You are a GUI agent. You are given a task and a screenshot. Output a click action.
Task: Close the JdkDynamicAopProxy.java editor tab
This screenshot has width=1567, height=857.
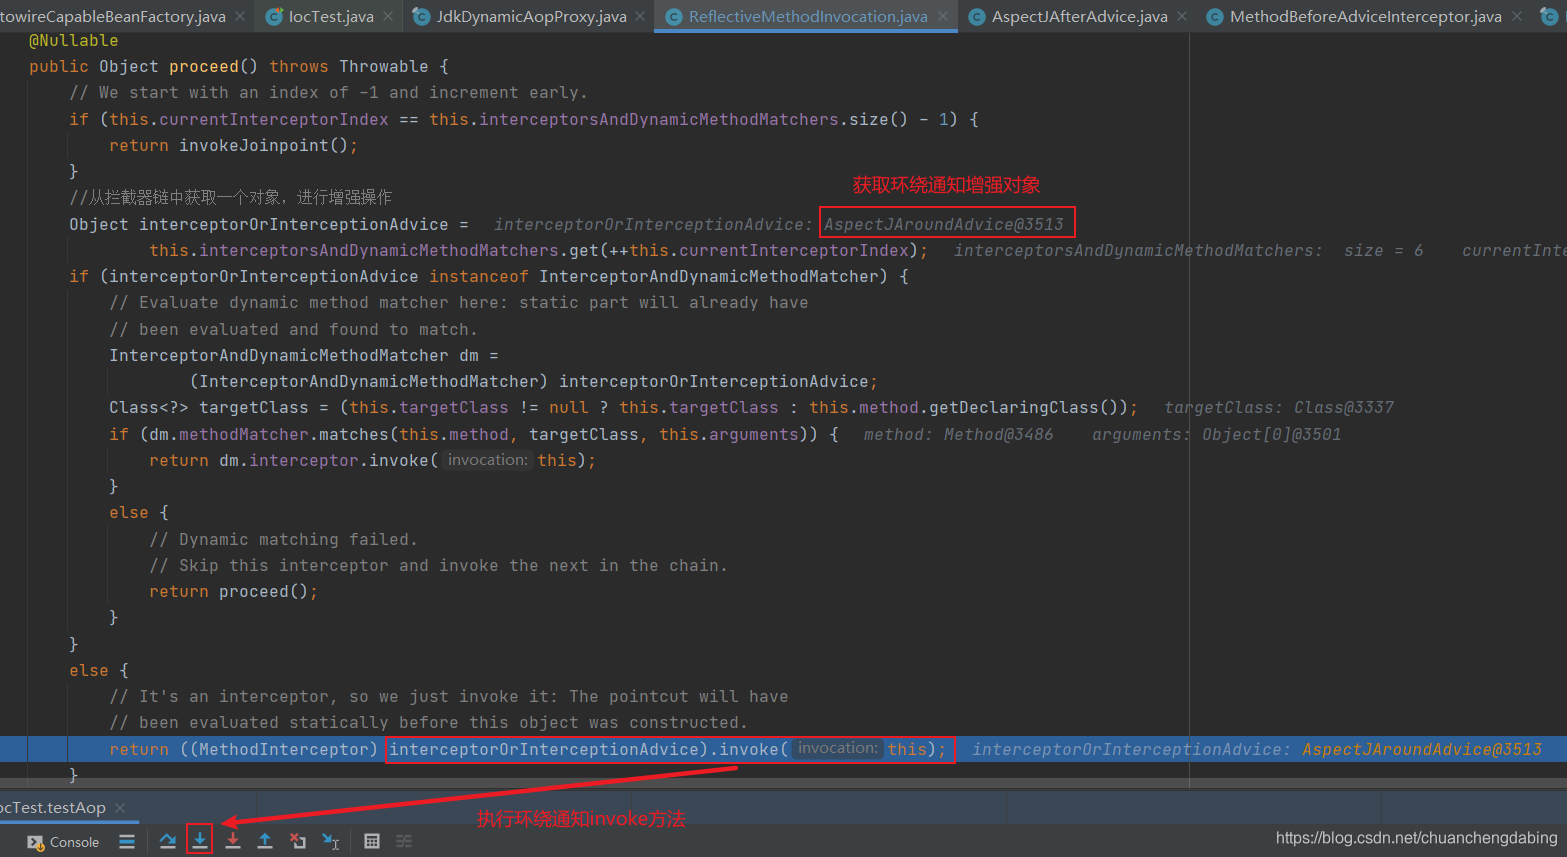(640, 16)
